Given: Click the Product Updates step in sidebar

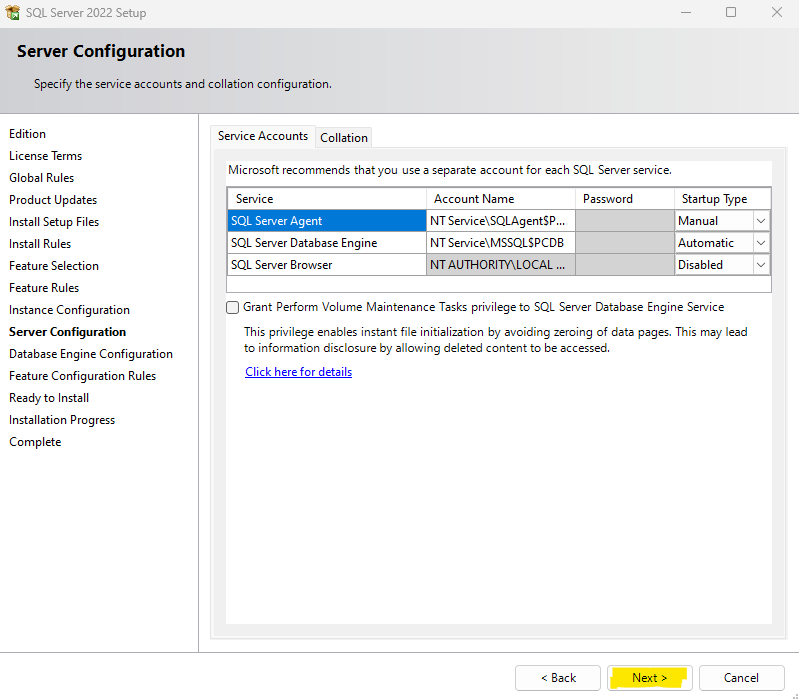Looking at the screenshot, I should [53, 200].
